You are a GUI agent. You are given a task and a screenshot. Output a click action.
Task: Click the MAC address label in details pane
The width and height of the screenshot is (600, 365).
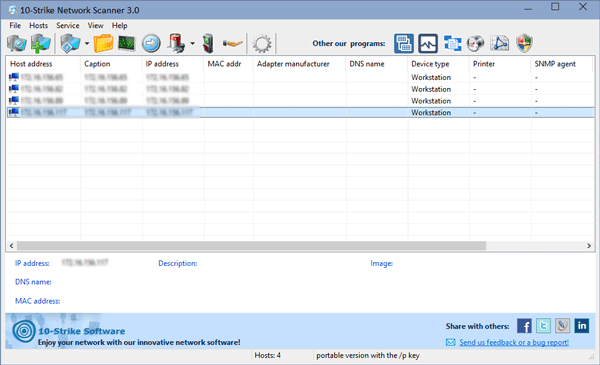[38, 301]
